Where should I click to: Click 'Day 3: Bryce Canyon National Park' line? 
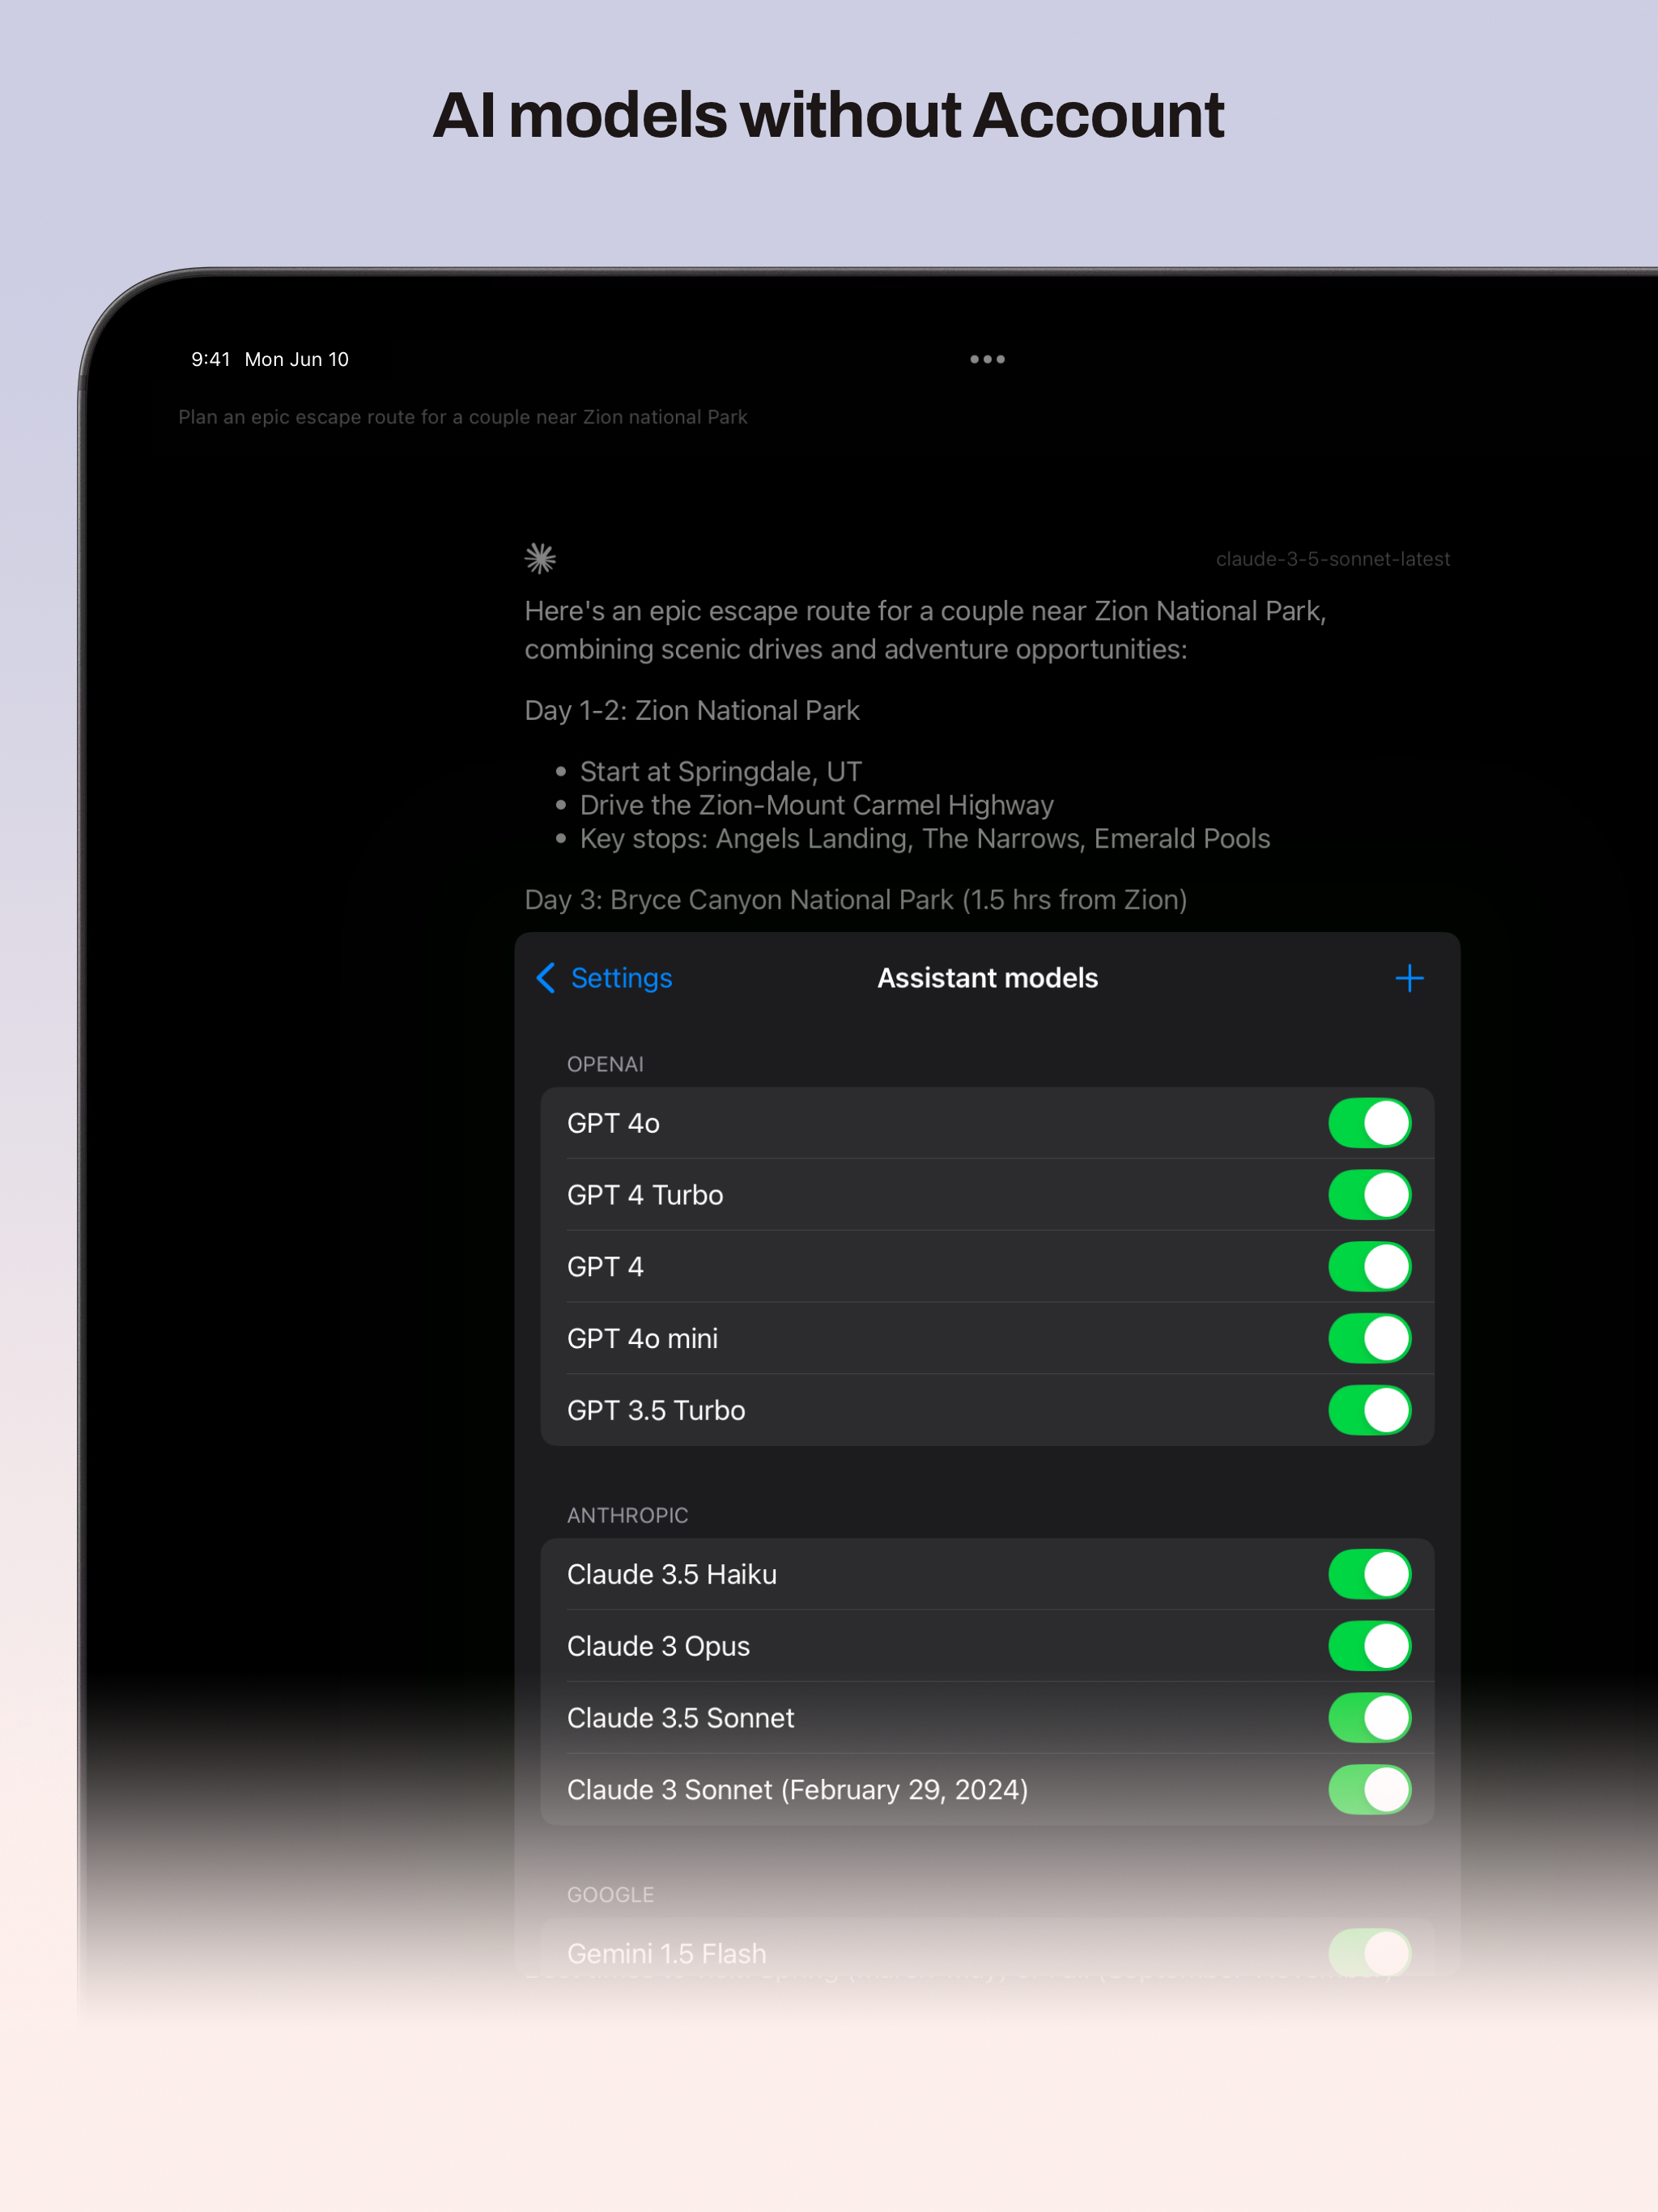[855, 900]
